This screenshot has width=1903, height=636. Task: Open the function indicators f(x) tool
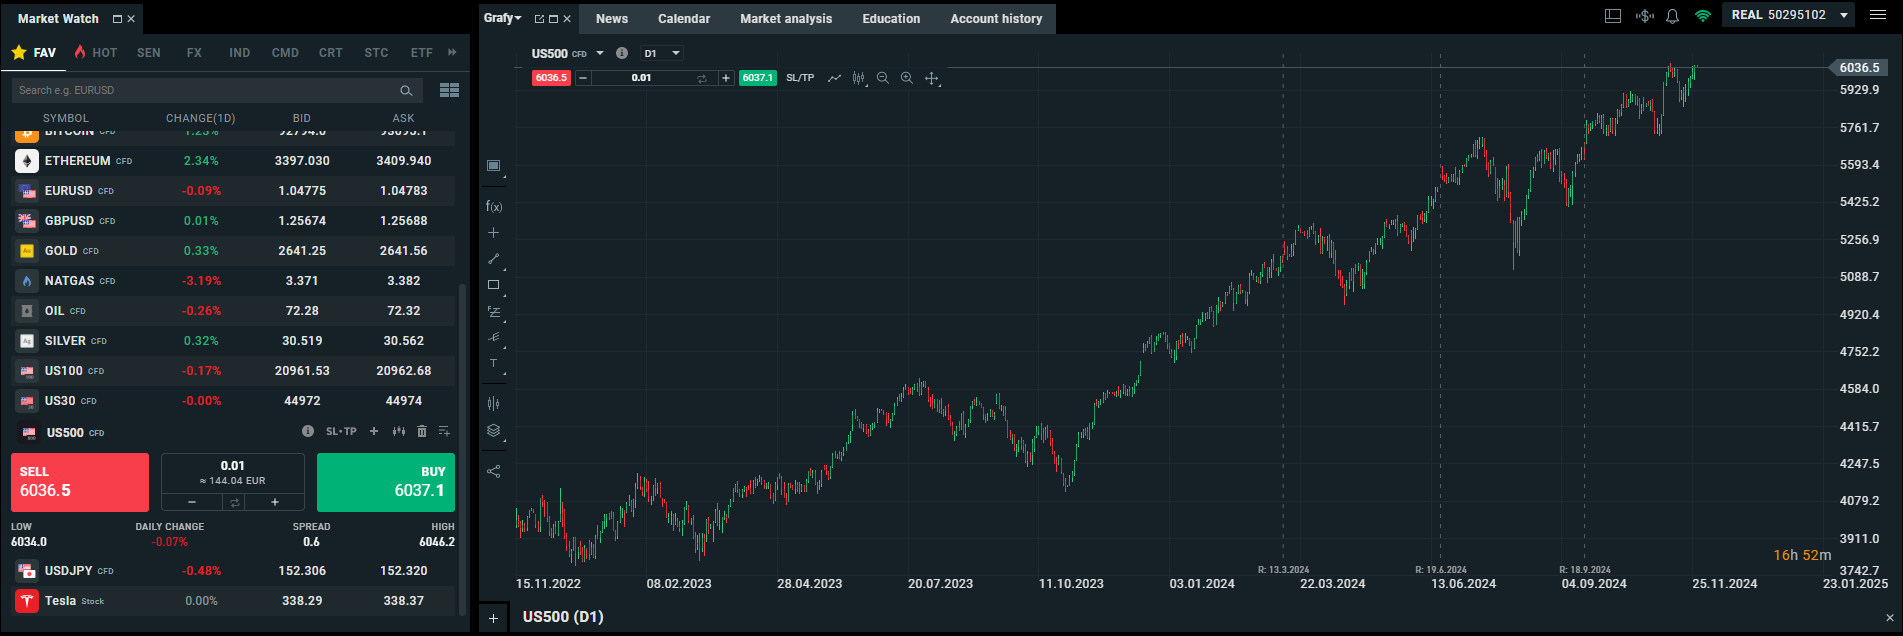494,207
